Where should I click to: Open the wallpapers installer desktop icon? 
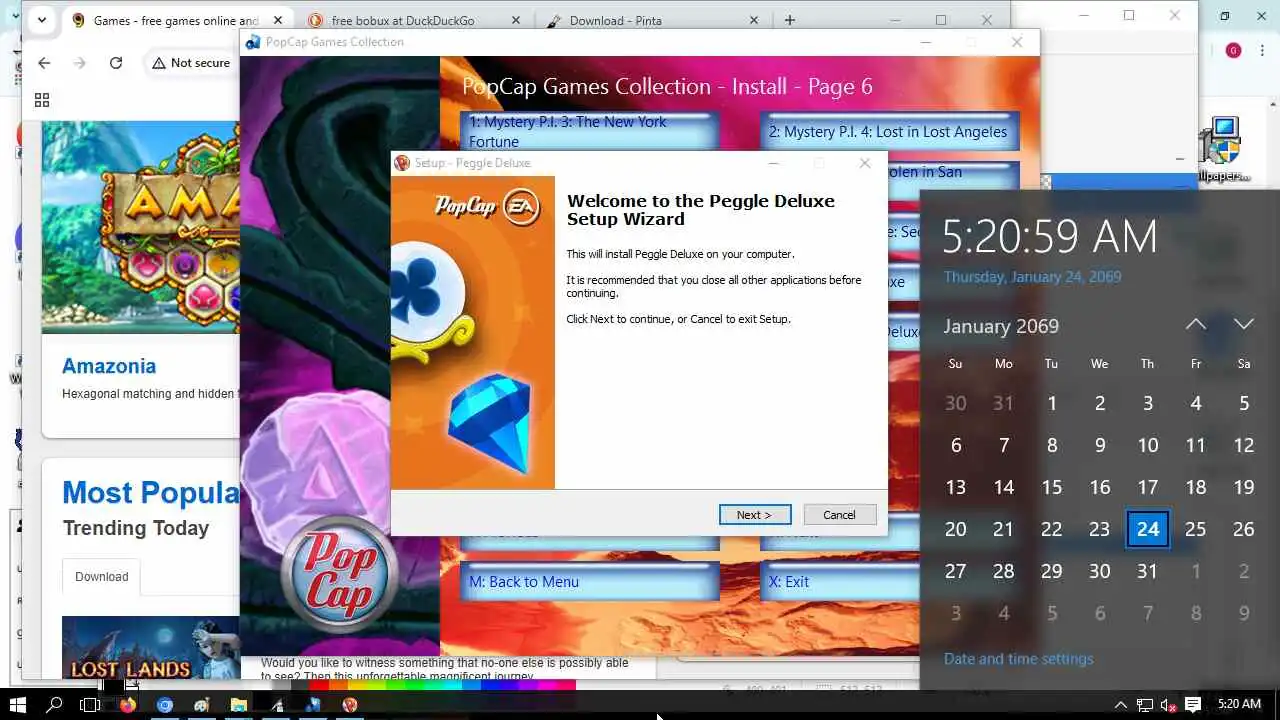[1222, 150]
